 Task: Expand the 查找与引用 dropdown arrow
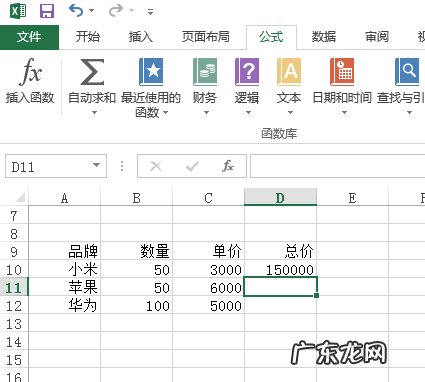[409, 113]
